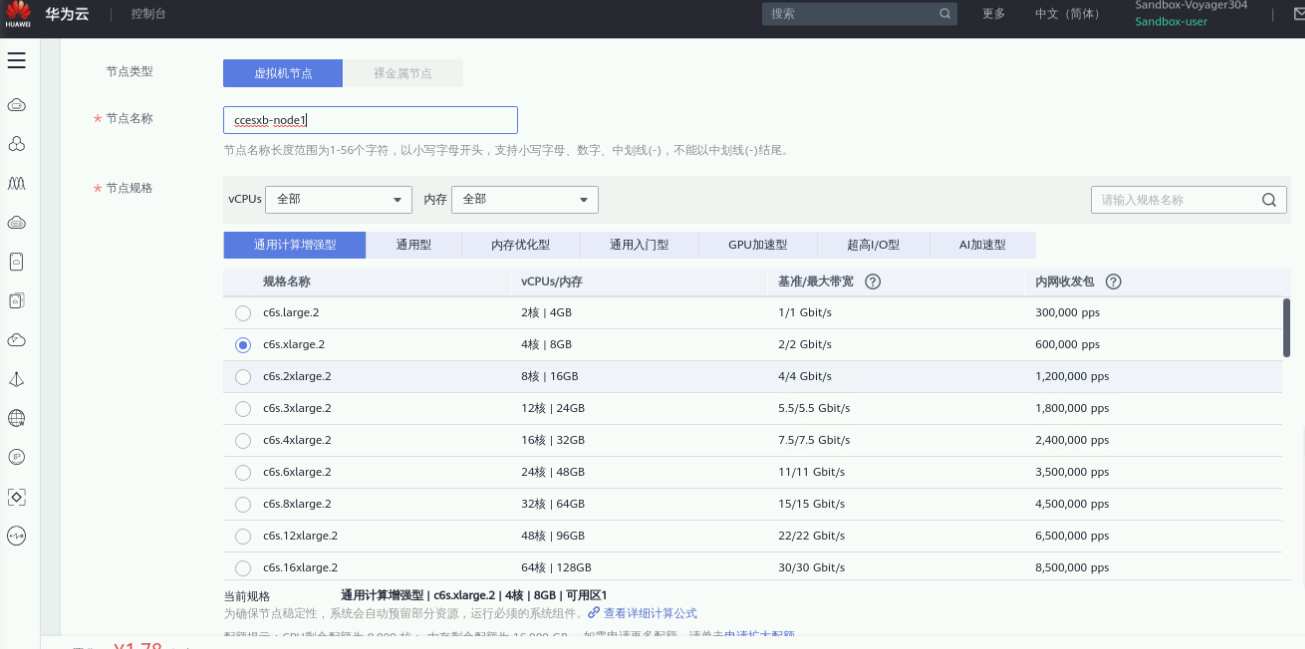The height and width of the screenshot is (649, 1305).
Task: Click the magnifier in the spec search box
Action: (x=1268, y=199)
